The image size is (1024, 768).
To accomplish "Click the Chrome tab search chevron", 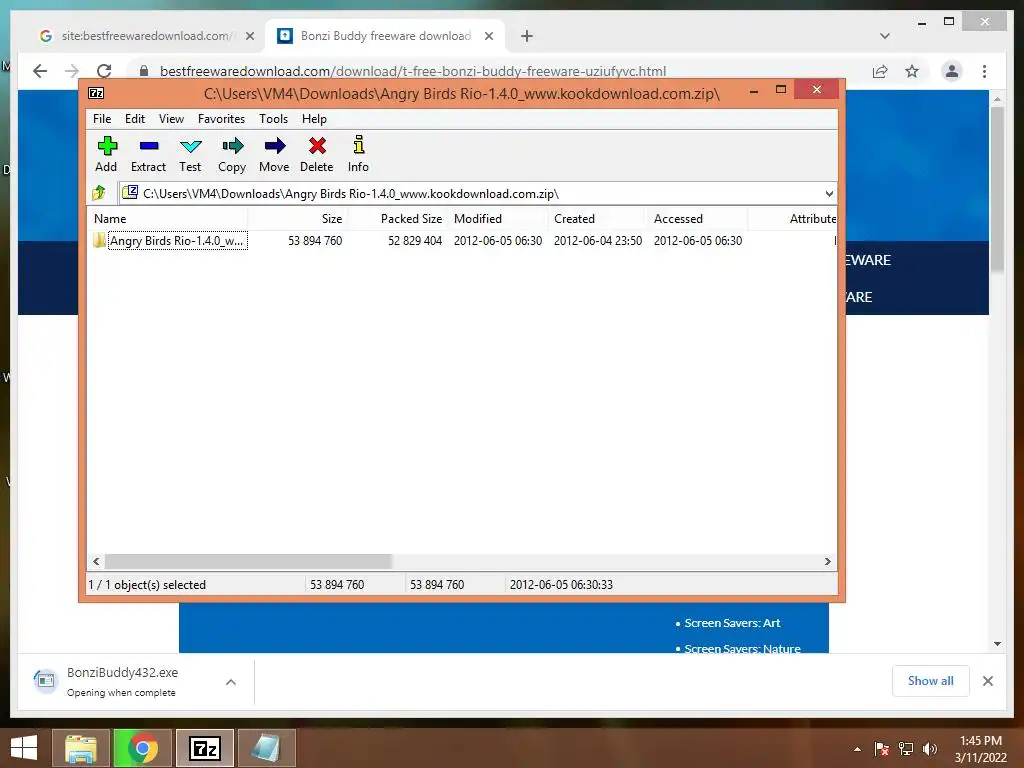I will [x=884, y=36].
